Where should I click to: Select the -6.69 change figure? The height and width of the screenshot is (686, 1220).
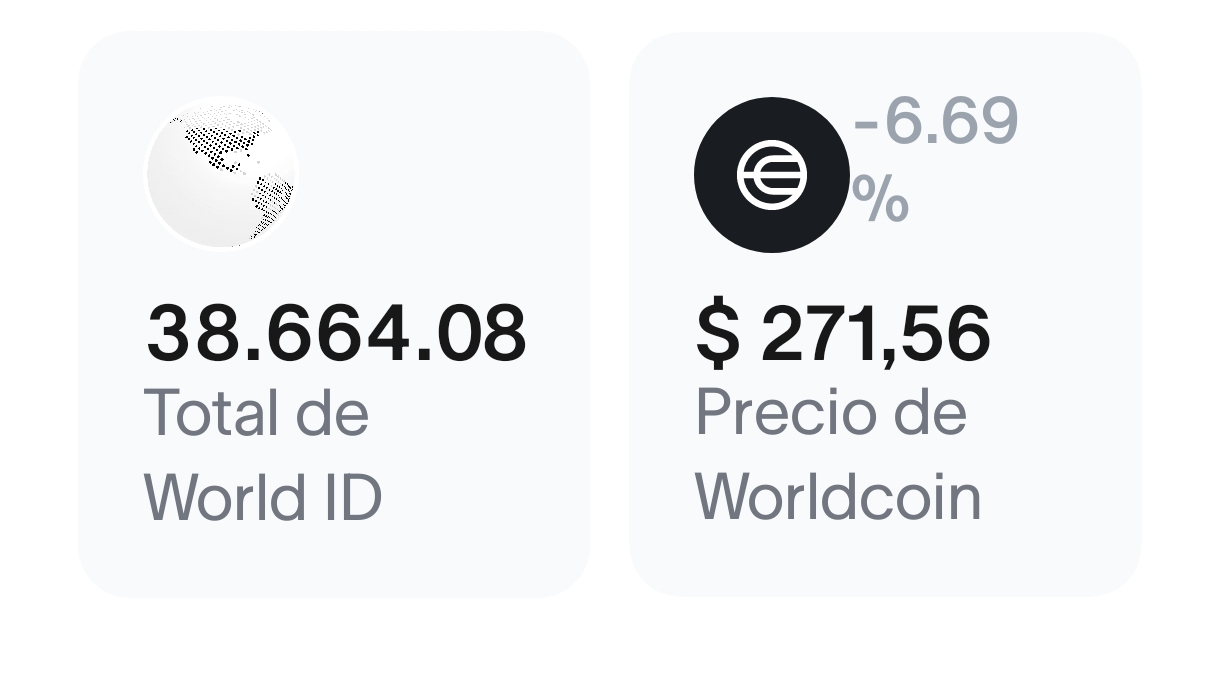(x=936, y=123)
